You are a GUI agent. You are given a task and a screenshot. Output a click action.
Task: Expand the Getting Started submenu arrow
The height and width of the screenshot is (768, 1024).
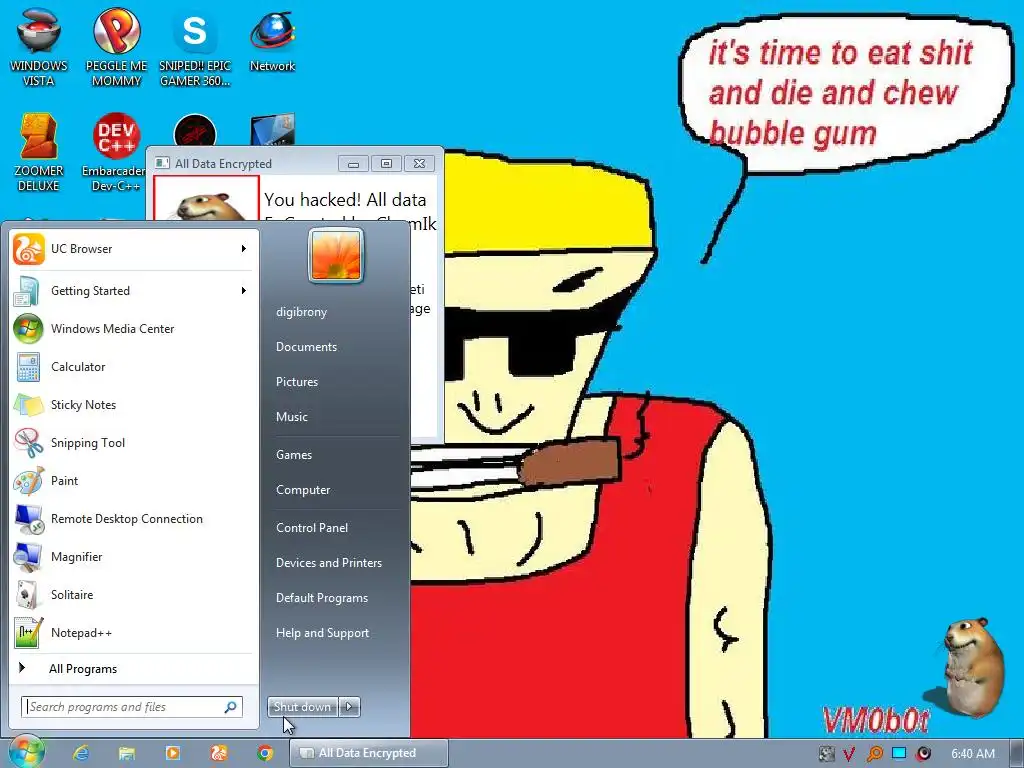pyautogui.click(x=244, y=291)
